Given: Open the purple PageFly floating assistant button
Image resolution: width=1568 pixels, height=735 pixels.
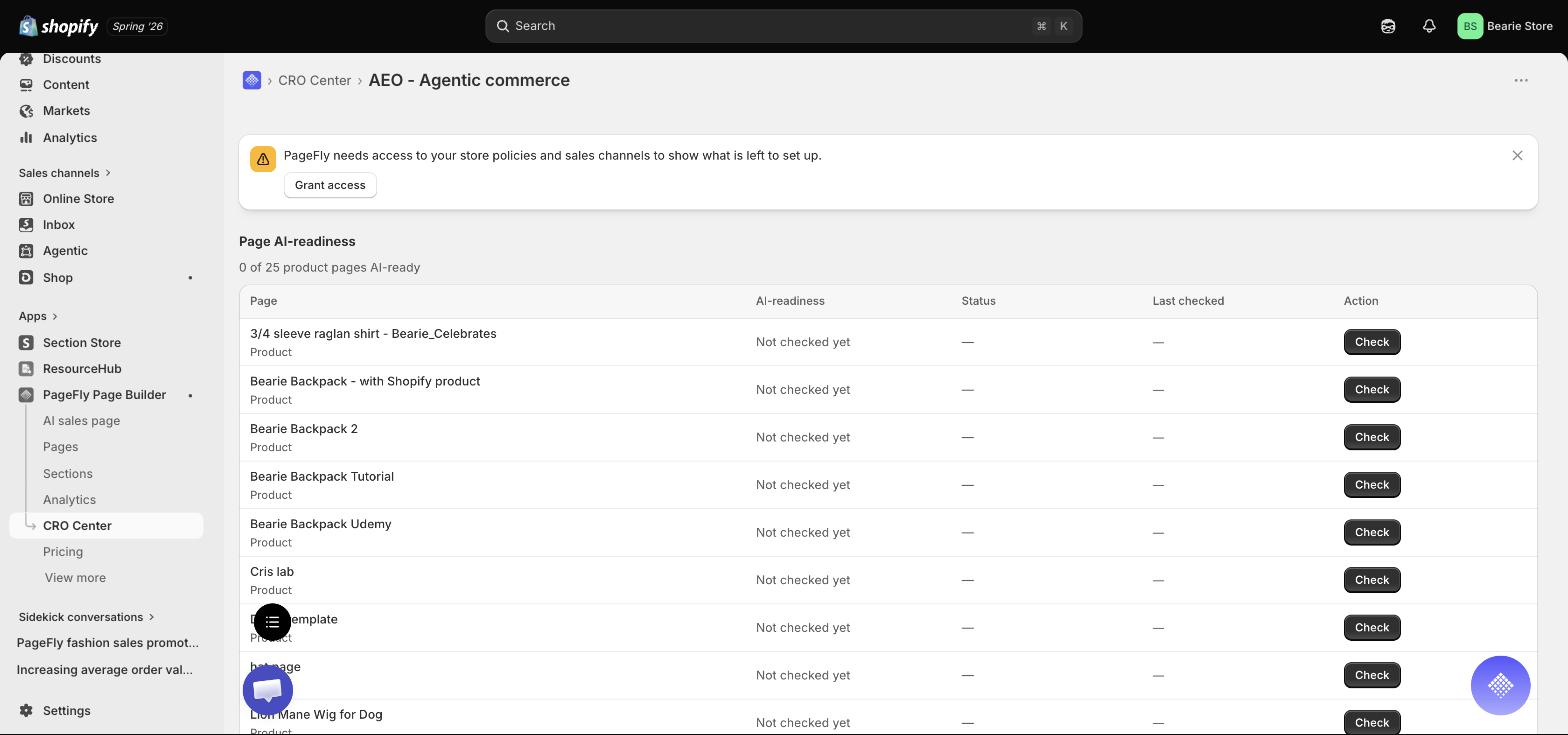Looking at the screenshot, I should click(x=1500, y=685).
